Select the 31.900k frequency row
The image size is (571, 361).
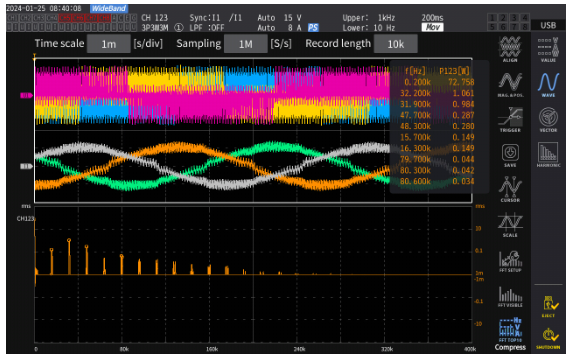coord(437,104)
